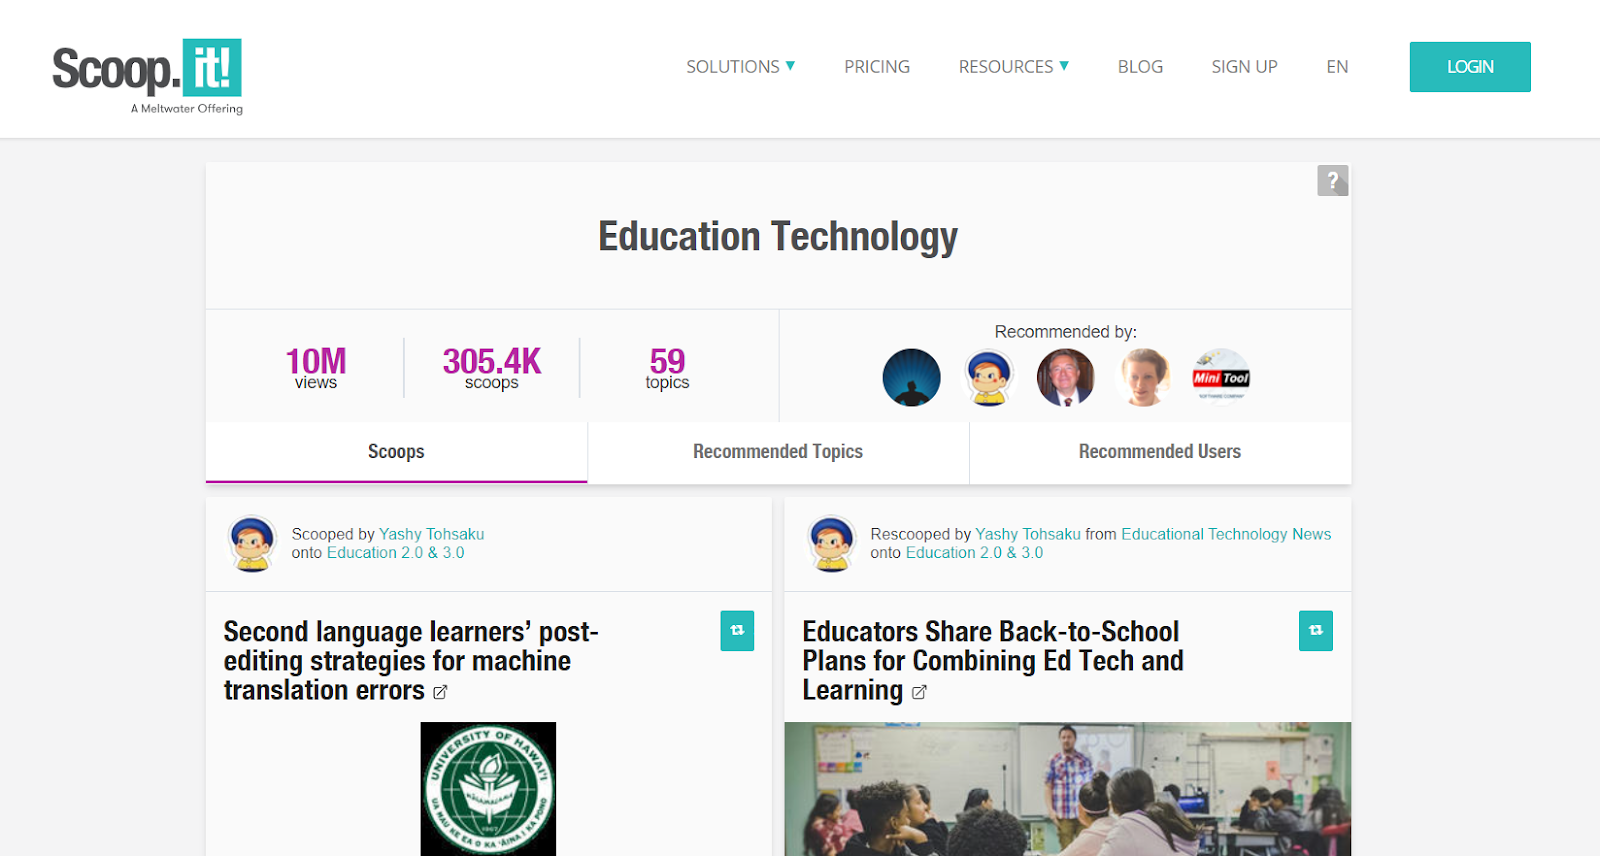
Task: Click rescoop icon on Educators Share Back-to-School post
Action: click(x=1316, y=631)
